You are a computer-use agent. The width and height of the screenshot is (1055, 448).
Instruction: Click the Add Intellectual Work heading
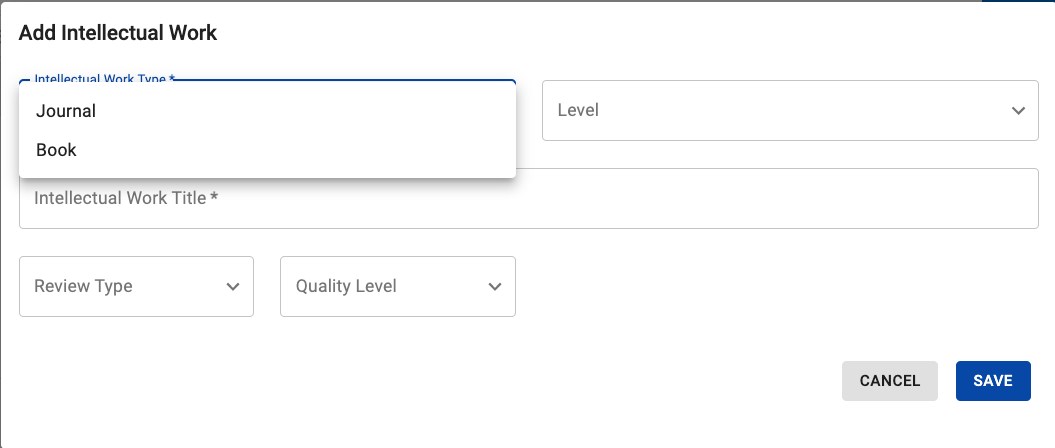[x=118, y=33]
